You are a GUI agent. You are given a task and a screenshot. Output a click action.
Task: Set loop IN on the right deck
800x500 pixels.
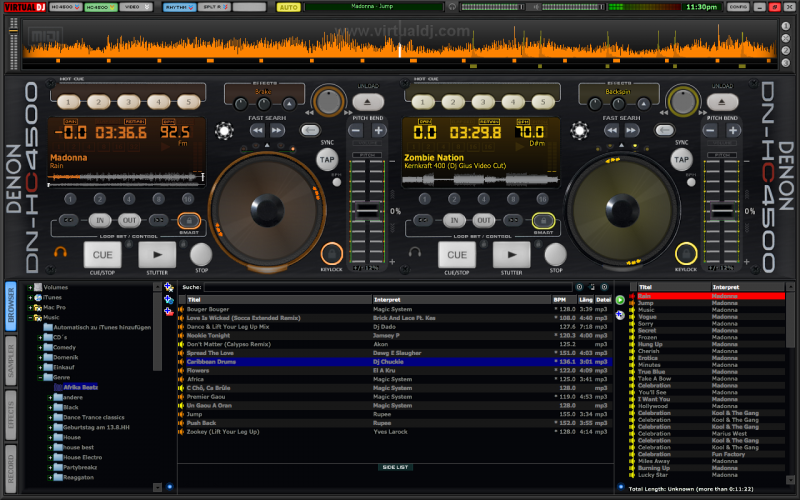454,220
